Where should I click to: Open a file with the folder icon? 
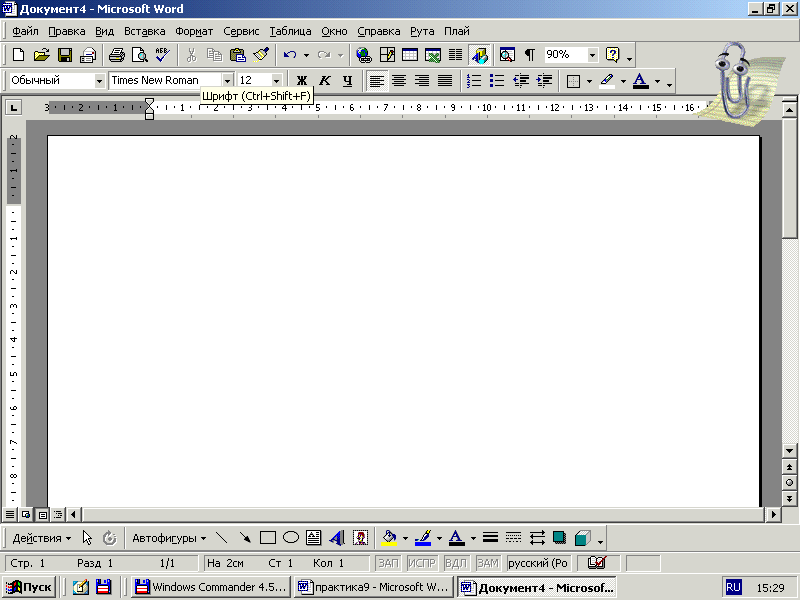pos(42,55)
